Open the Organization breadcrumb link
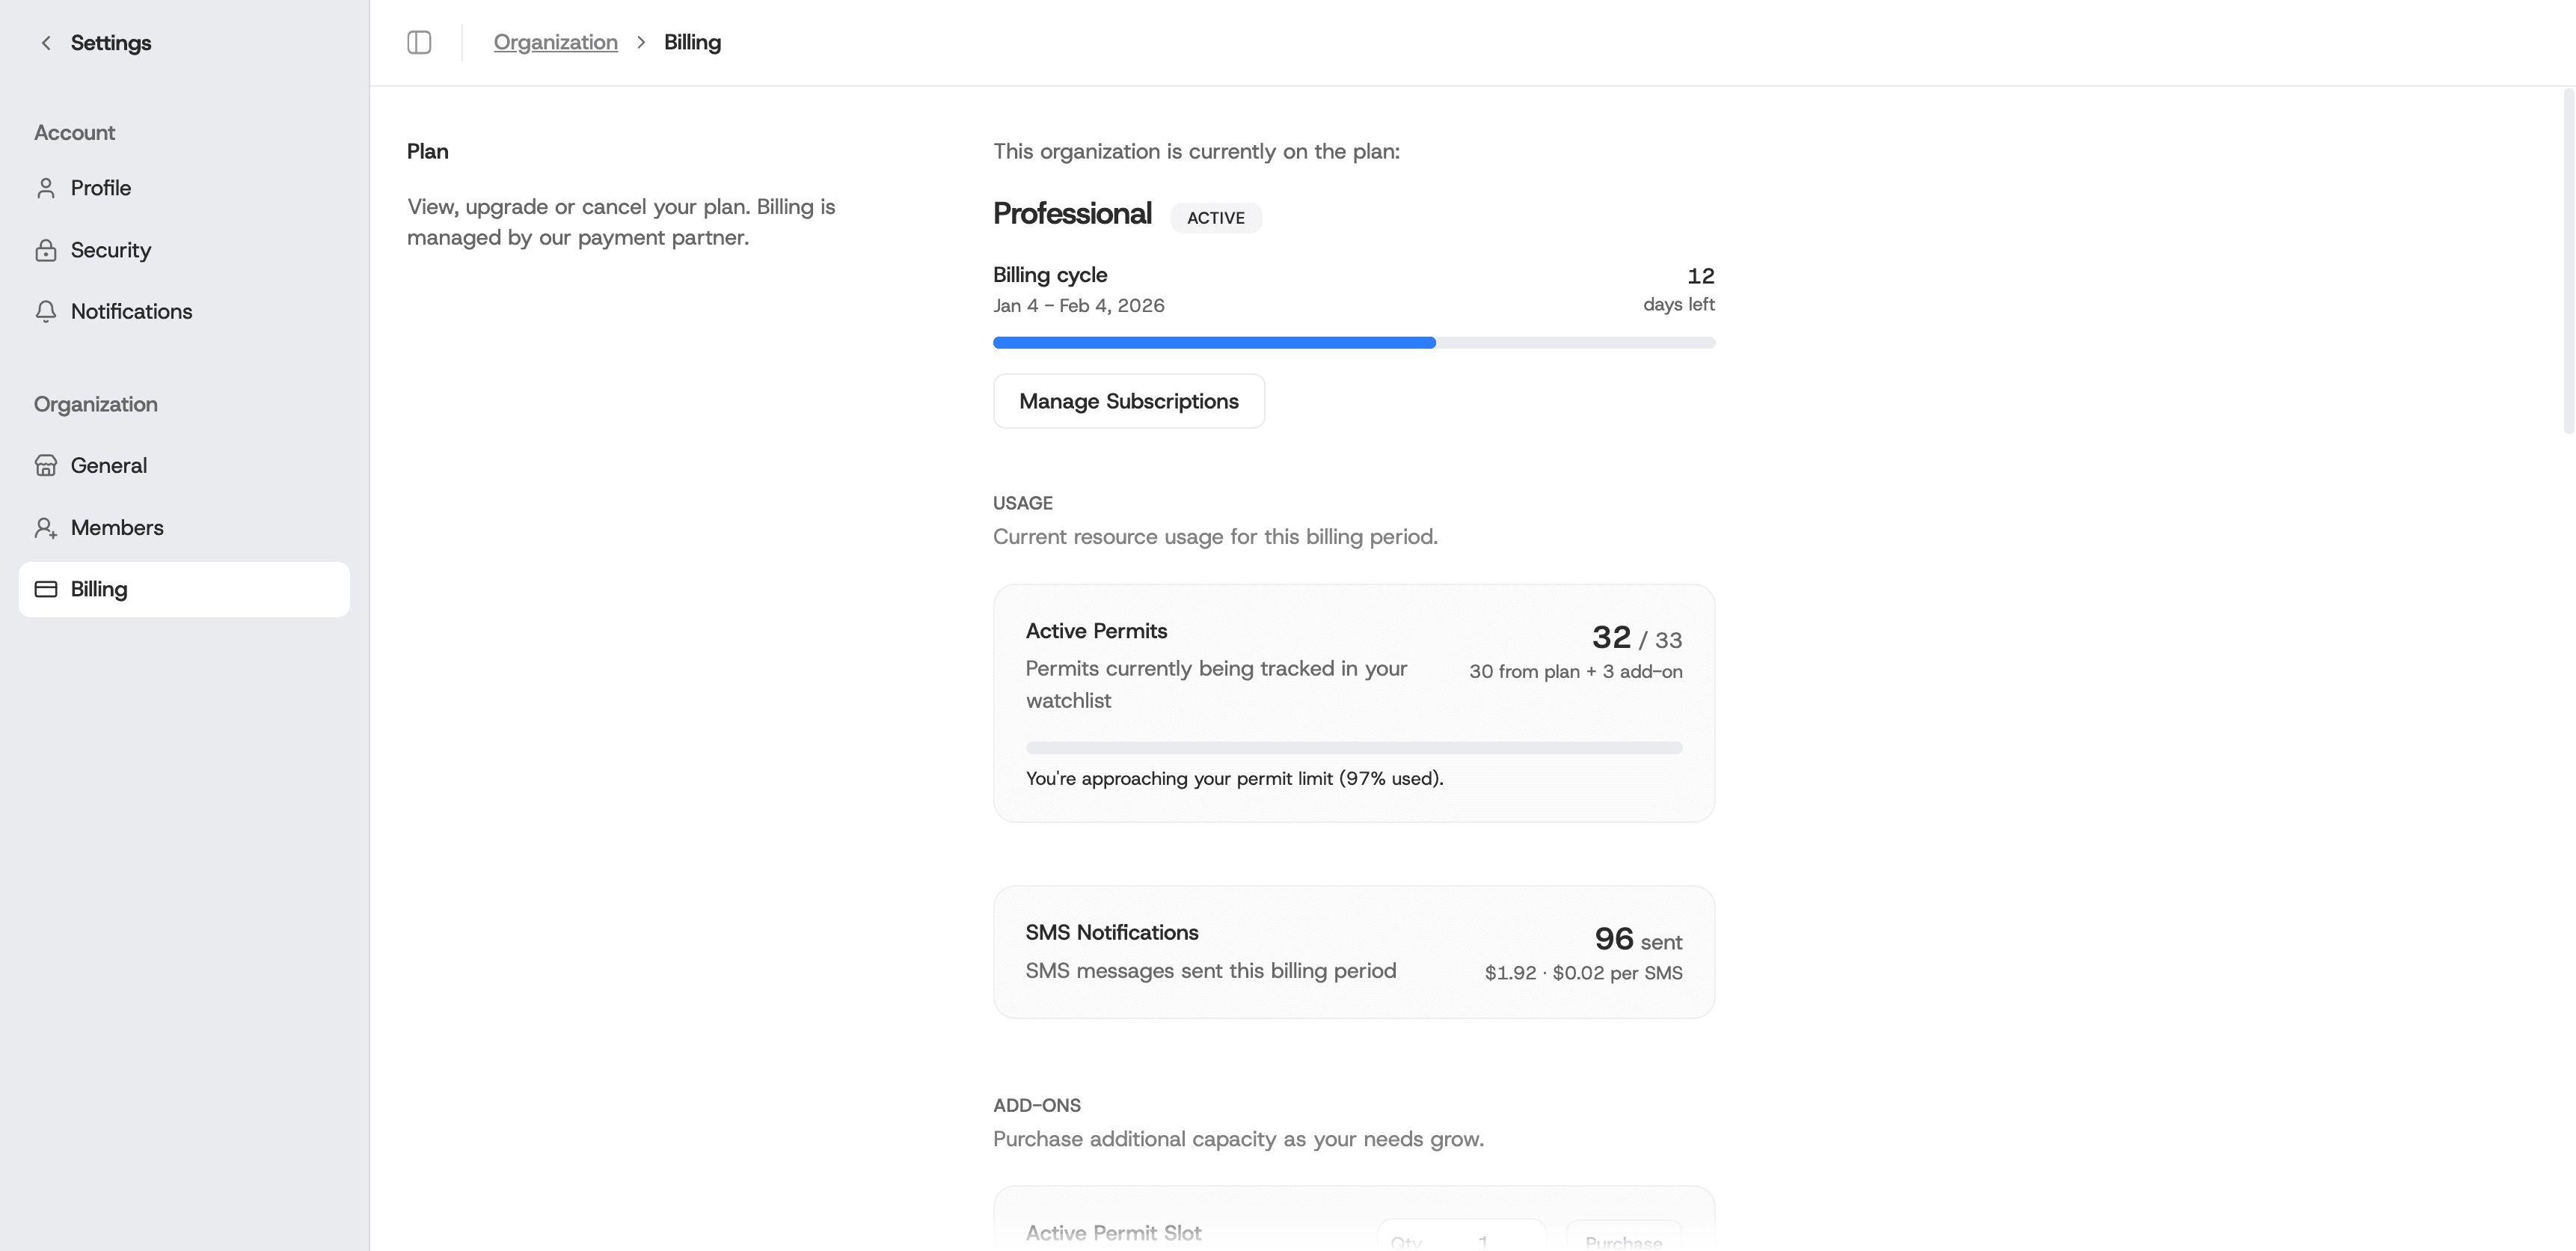The image size is (2576, 1251). tap(556, 42)
